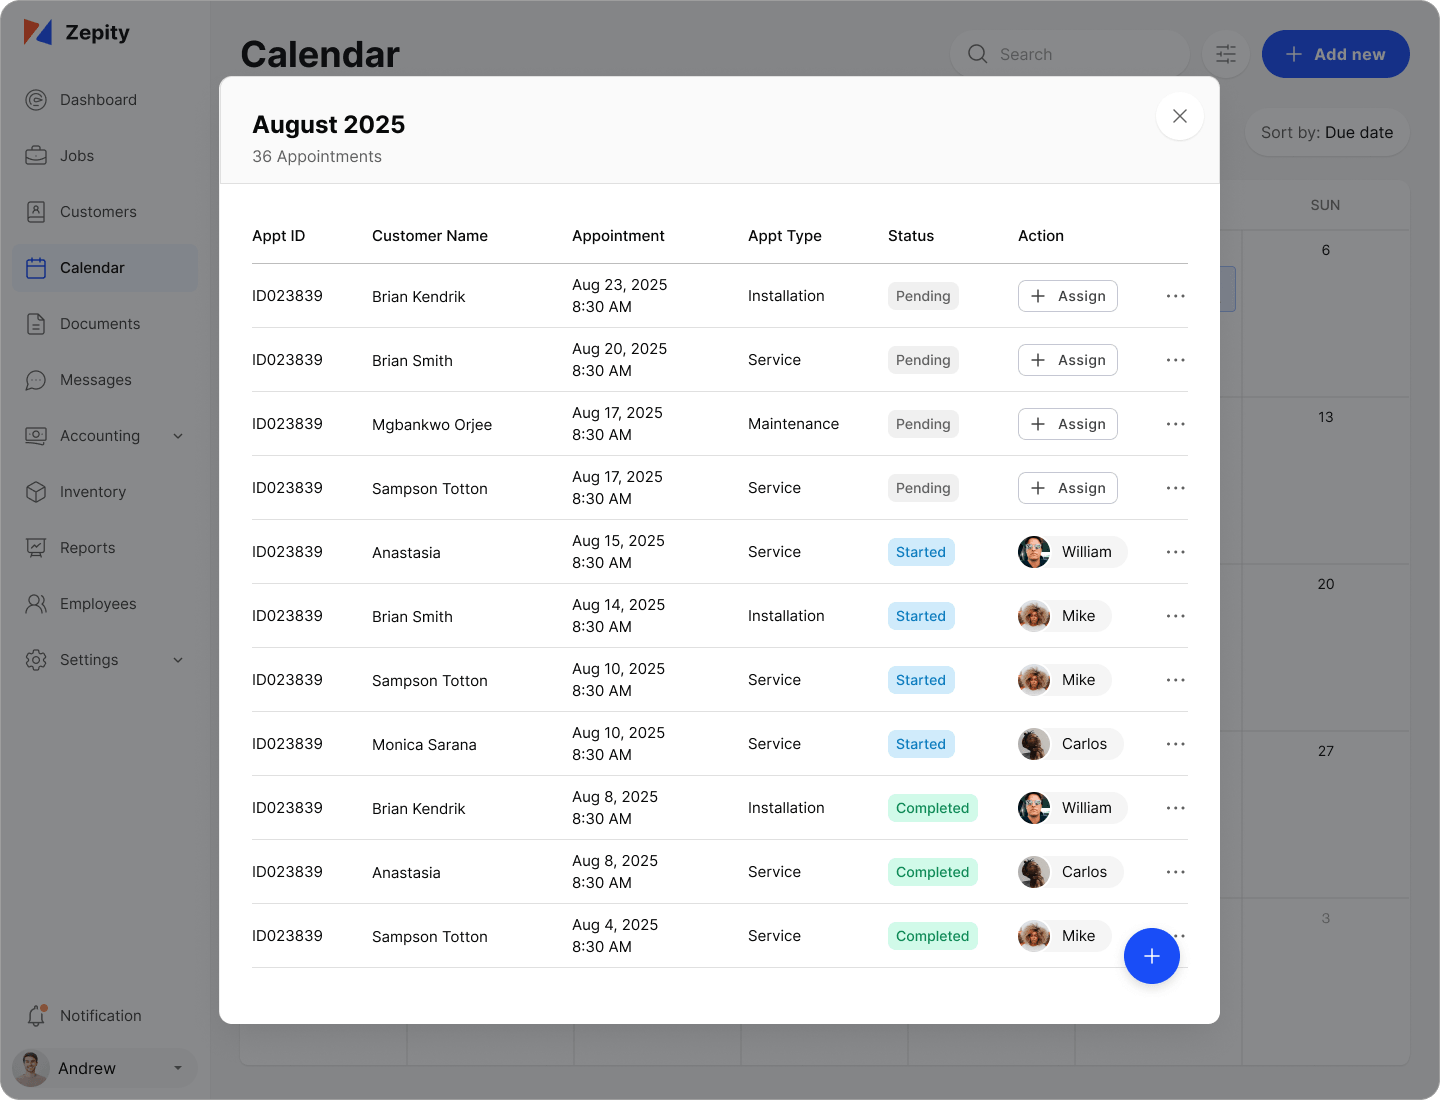This screenshot has height=1100, width=1440.
Task: Click the Zepity logo icon
Action: pos(38,33)
